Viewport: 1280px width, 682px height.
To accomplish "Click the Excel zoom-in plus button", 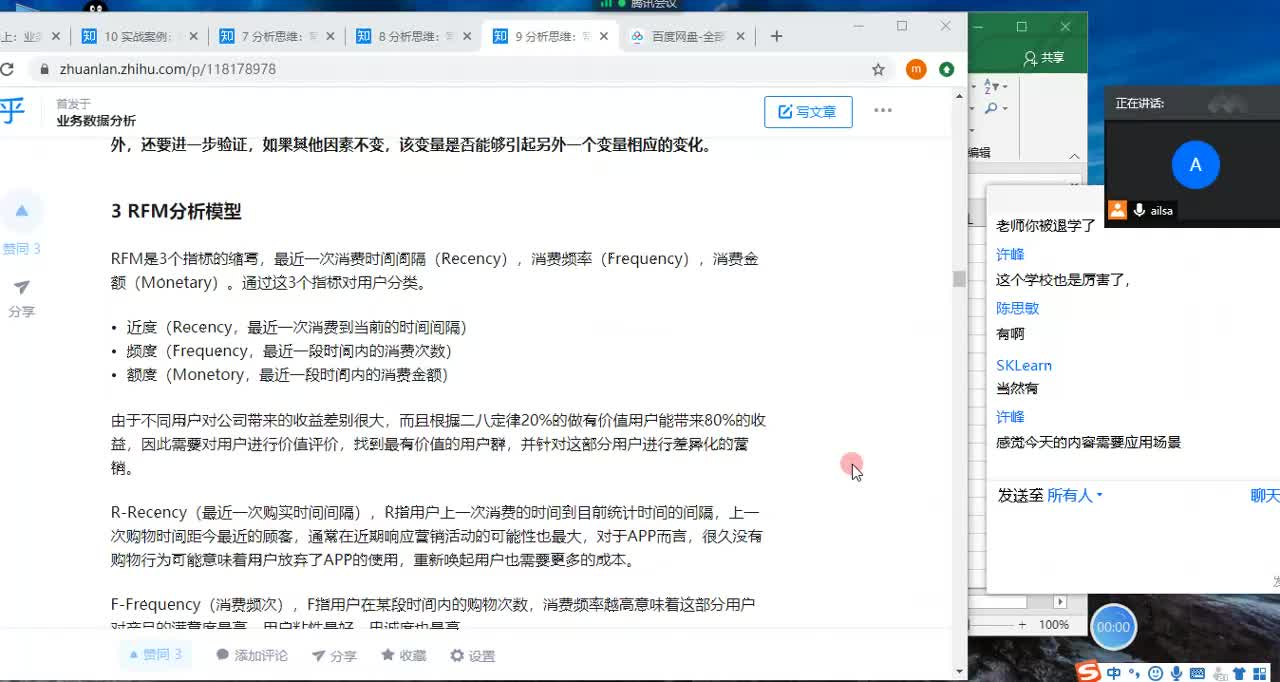I will pos(1020,624).
